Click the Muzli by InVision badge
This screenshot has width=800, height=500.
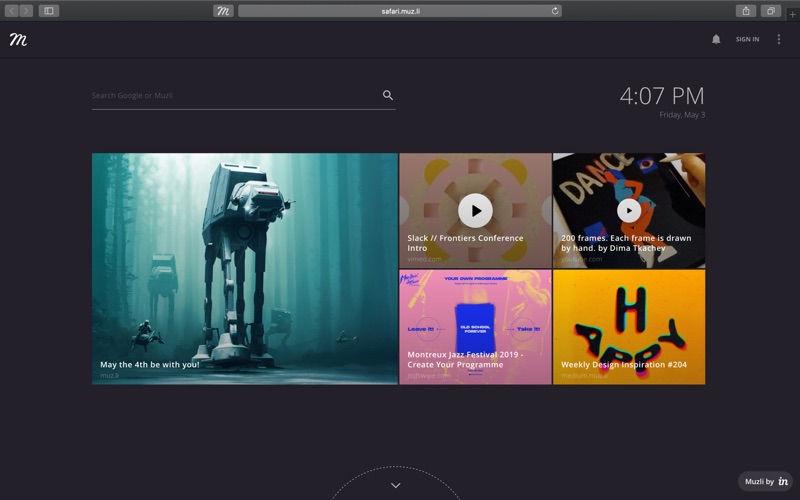tap(765, 481)
